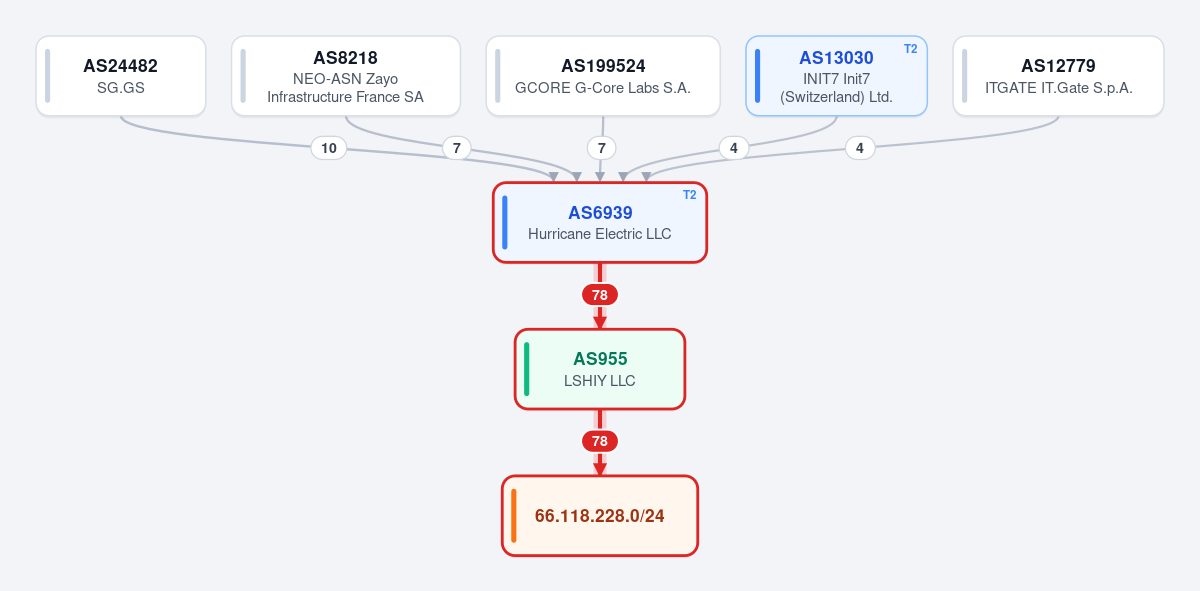
Task: Click the edge label 7 from AS8218
Action: (x=456, y=148)
